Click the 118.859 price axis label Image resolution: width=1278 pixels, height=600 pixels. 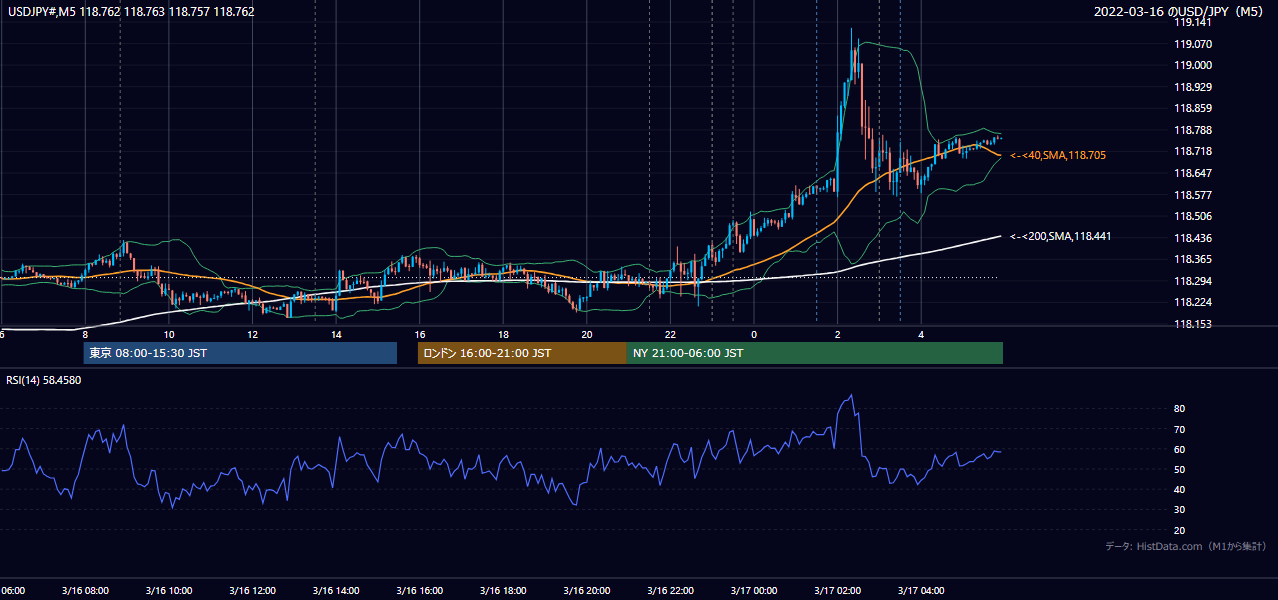(x=1191, y=108)
